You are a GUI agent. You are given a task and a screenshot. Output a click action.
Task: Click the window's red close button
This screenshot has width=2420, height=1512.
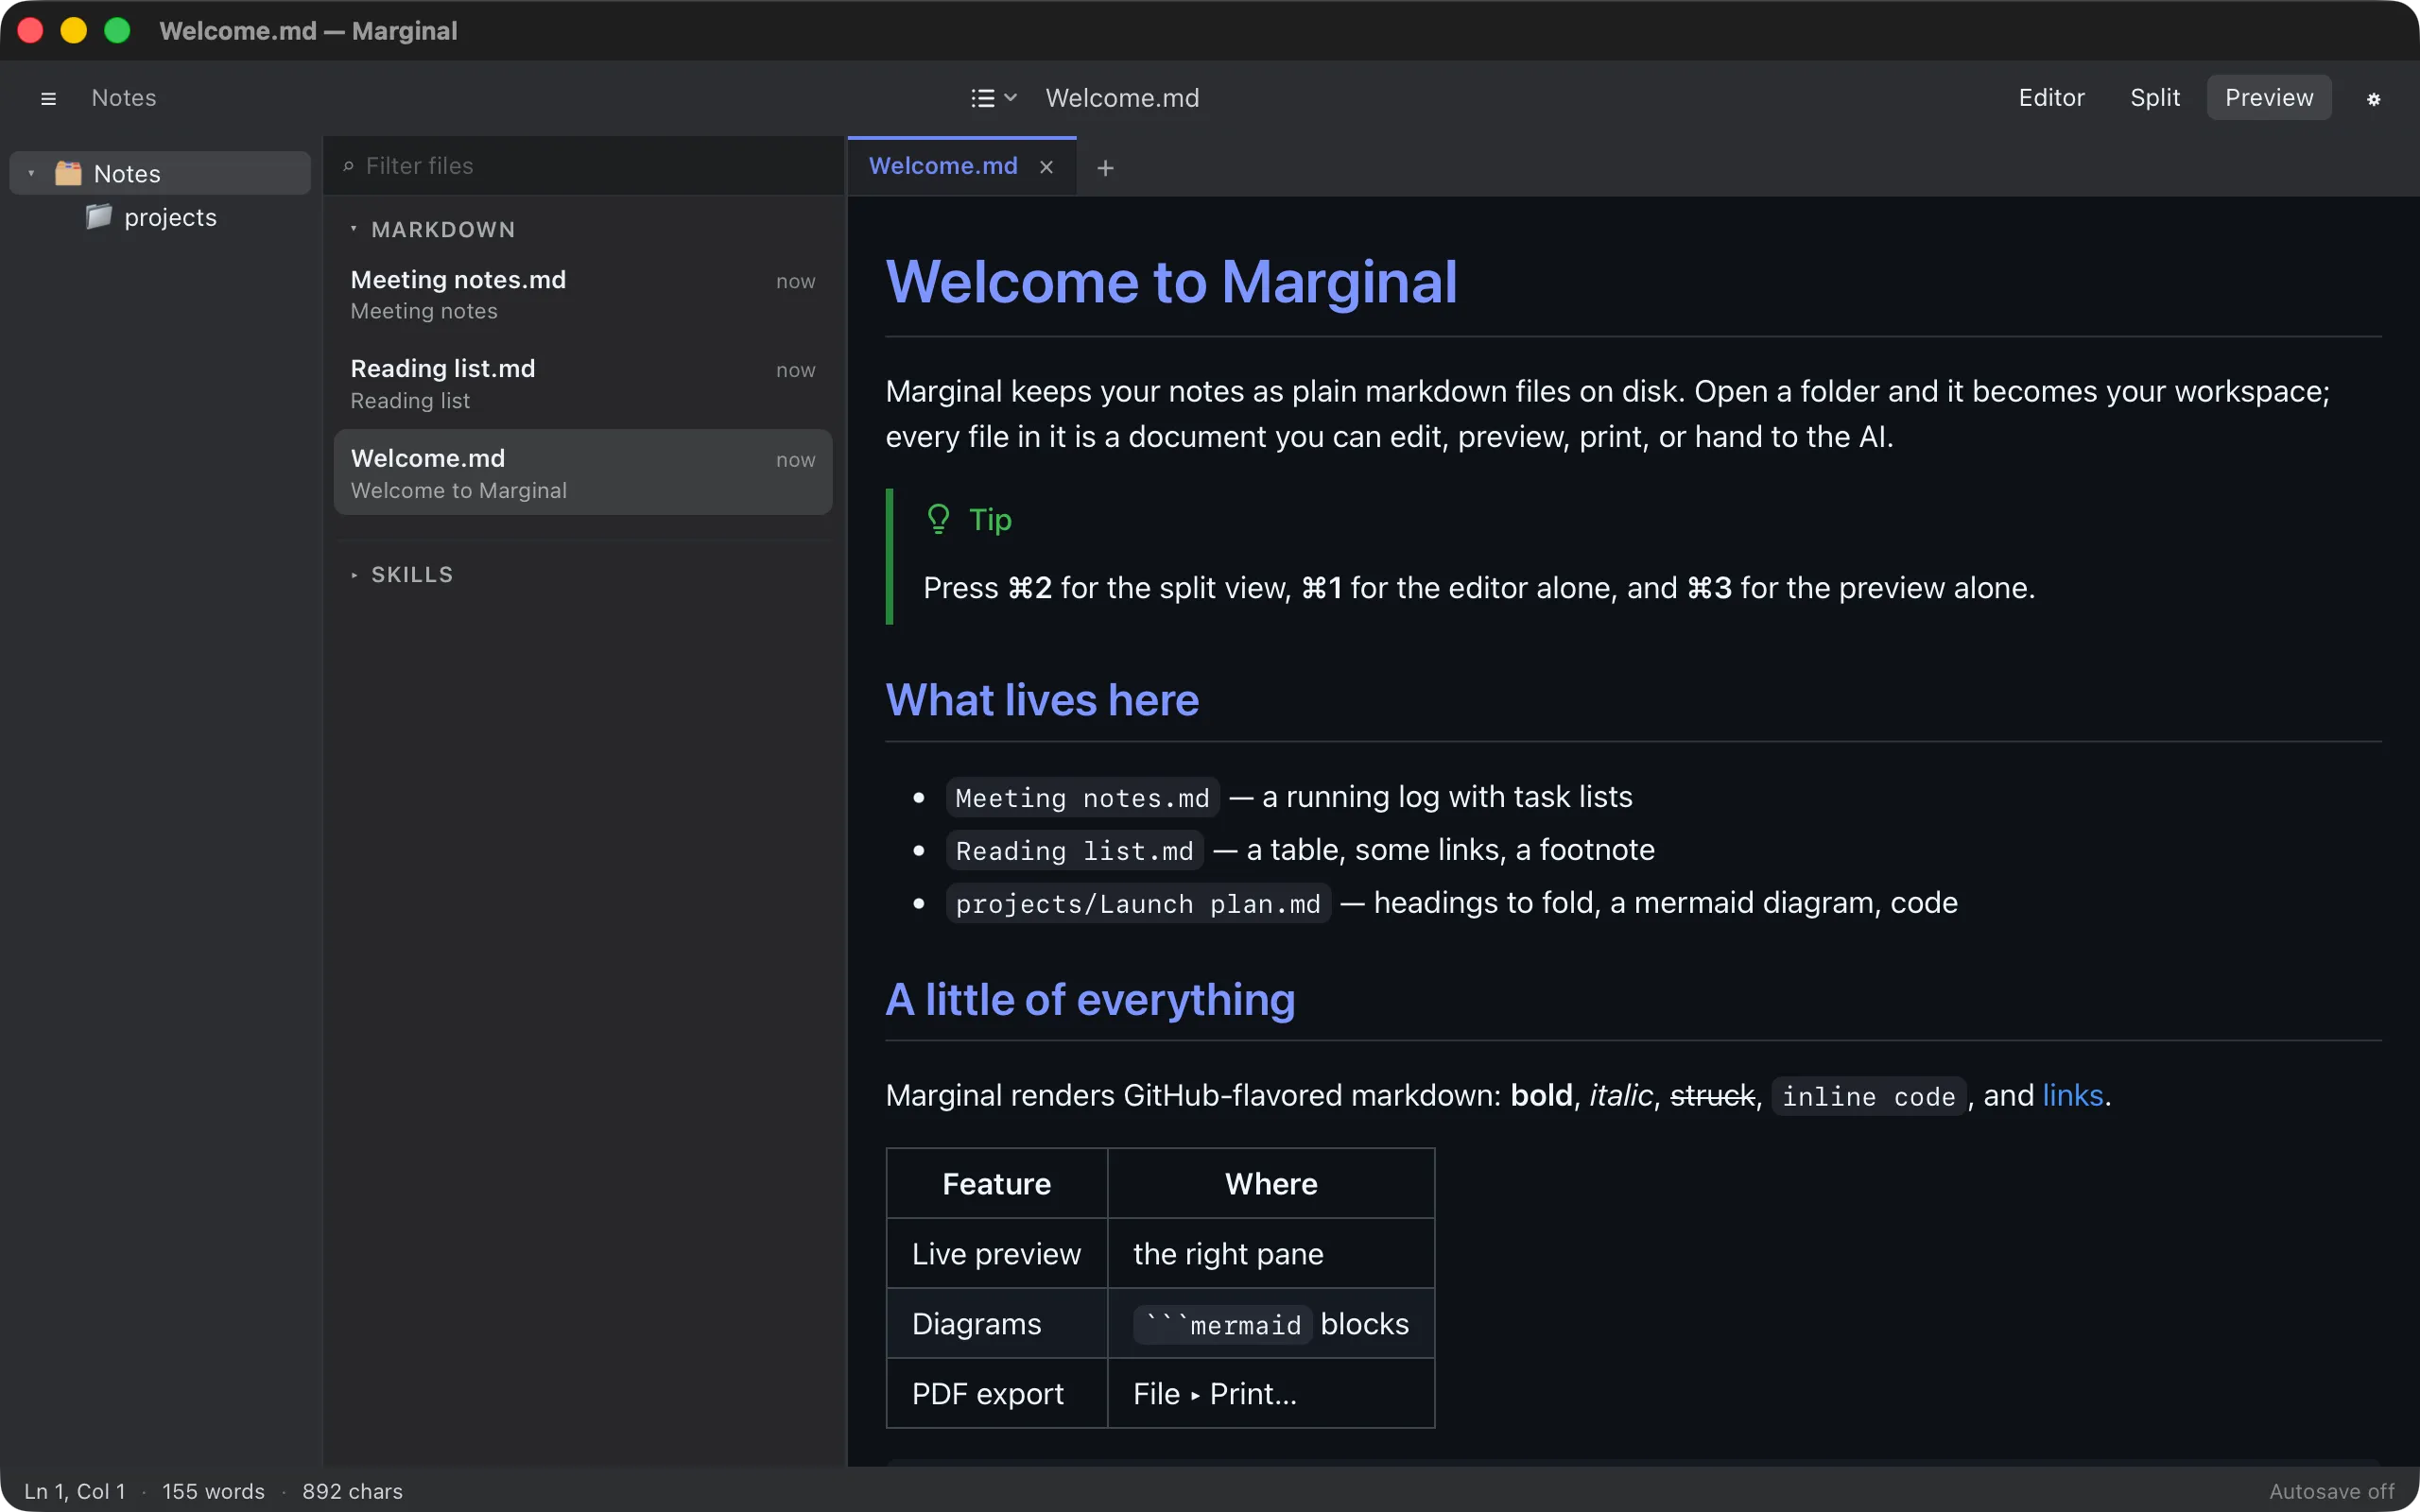pyautogui.click(x=30, y=30)
